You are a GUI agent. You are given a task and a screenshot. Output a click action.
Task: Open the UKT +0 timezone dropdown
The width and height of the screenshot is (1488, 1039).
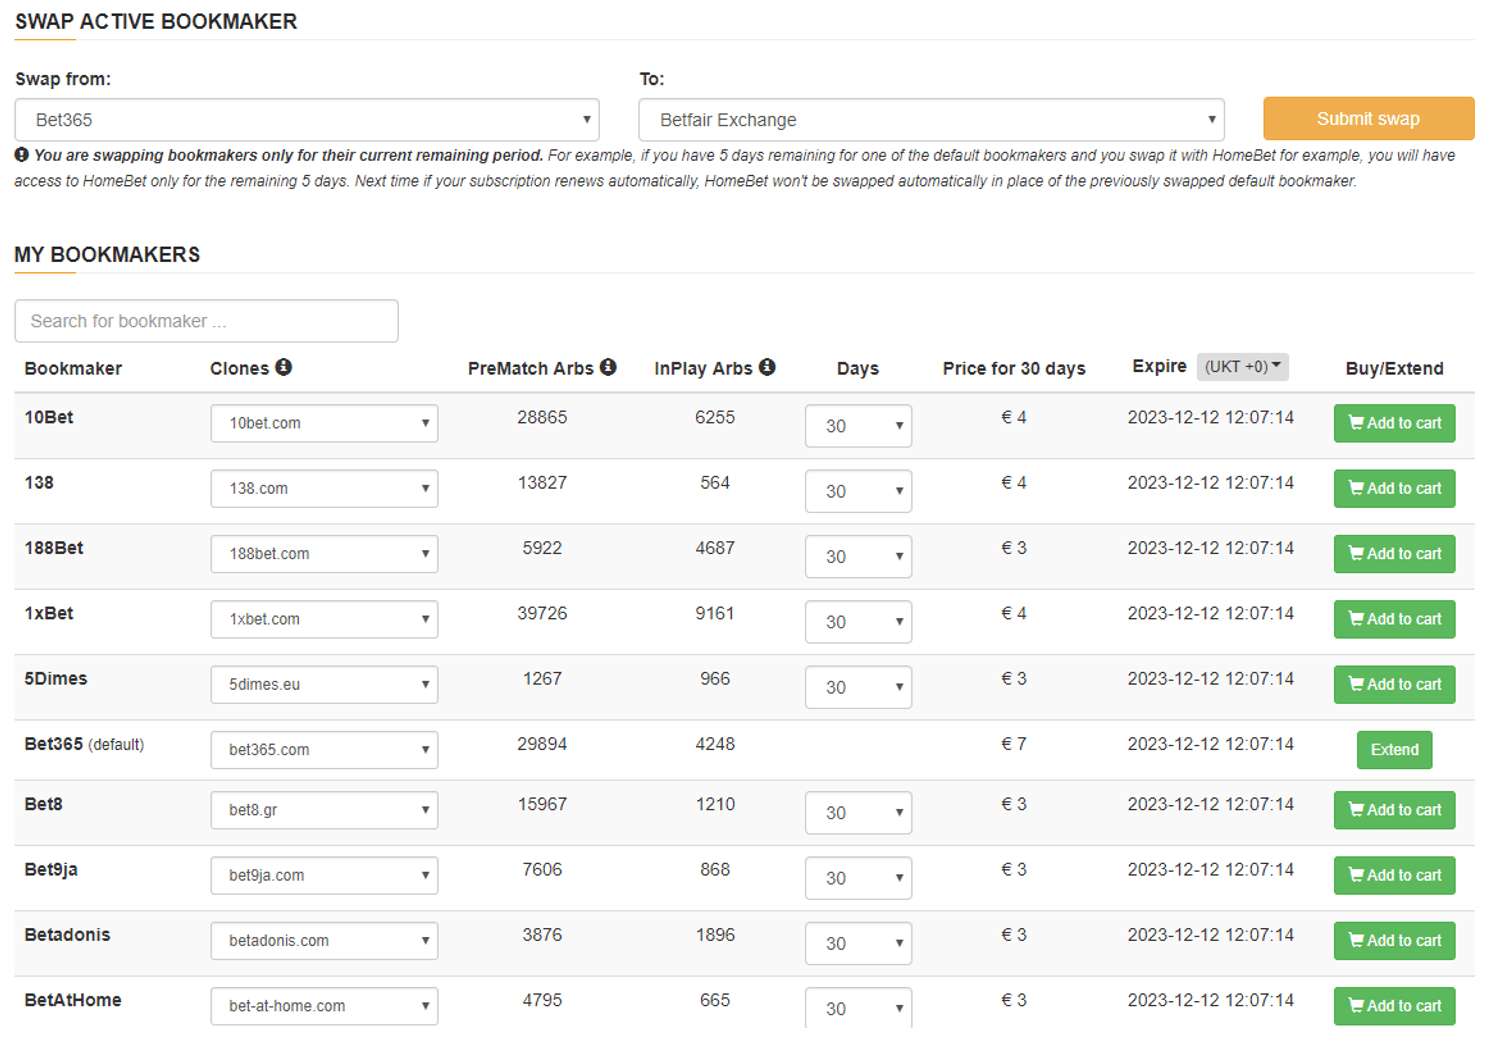click(x=1243, y=367)
